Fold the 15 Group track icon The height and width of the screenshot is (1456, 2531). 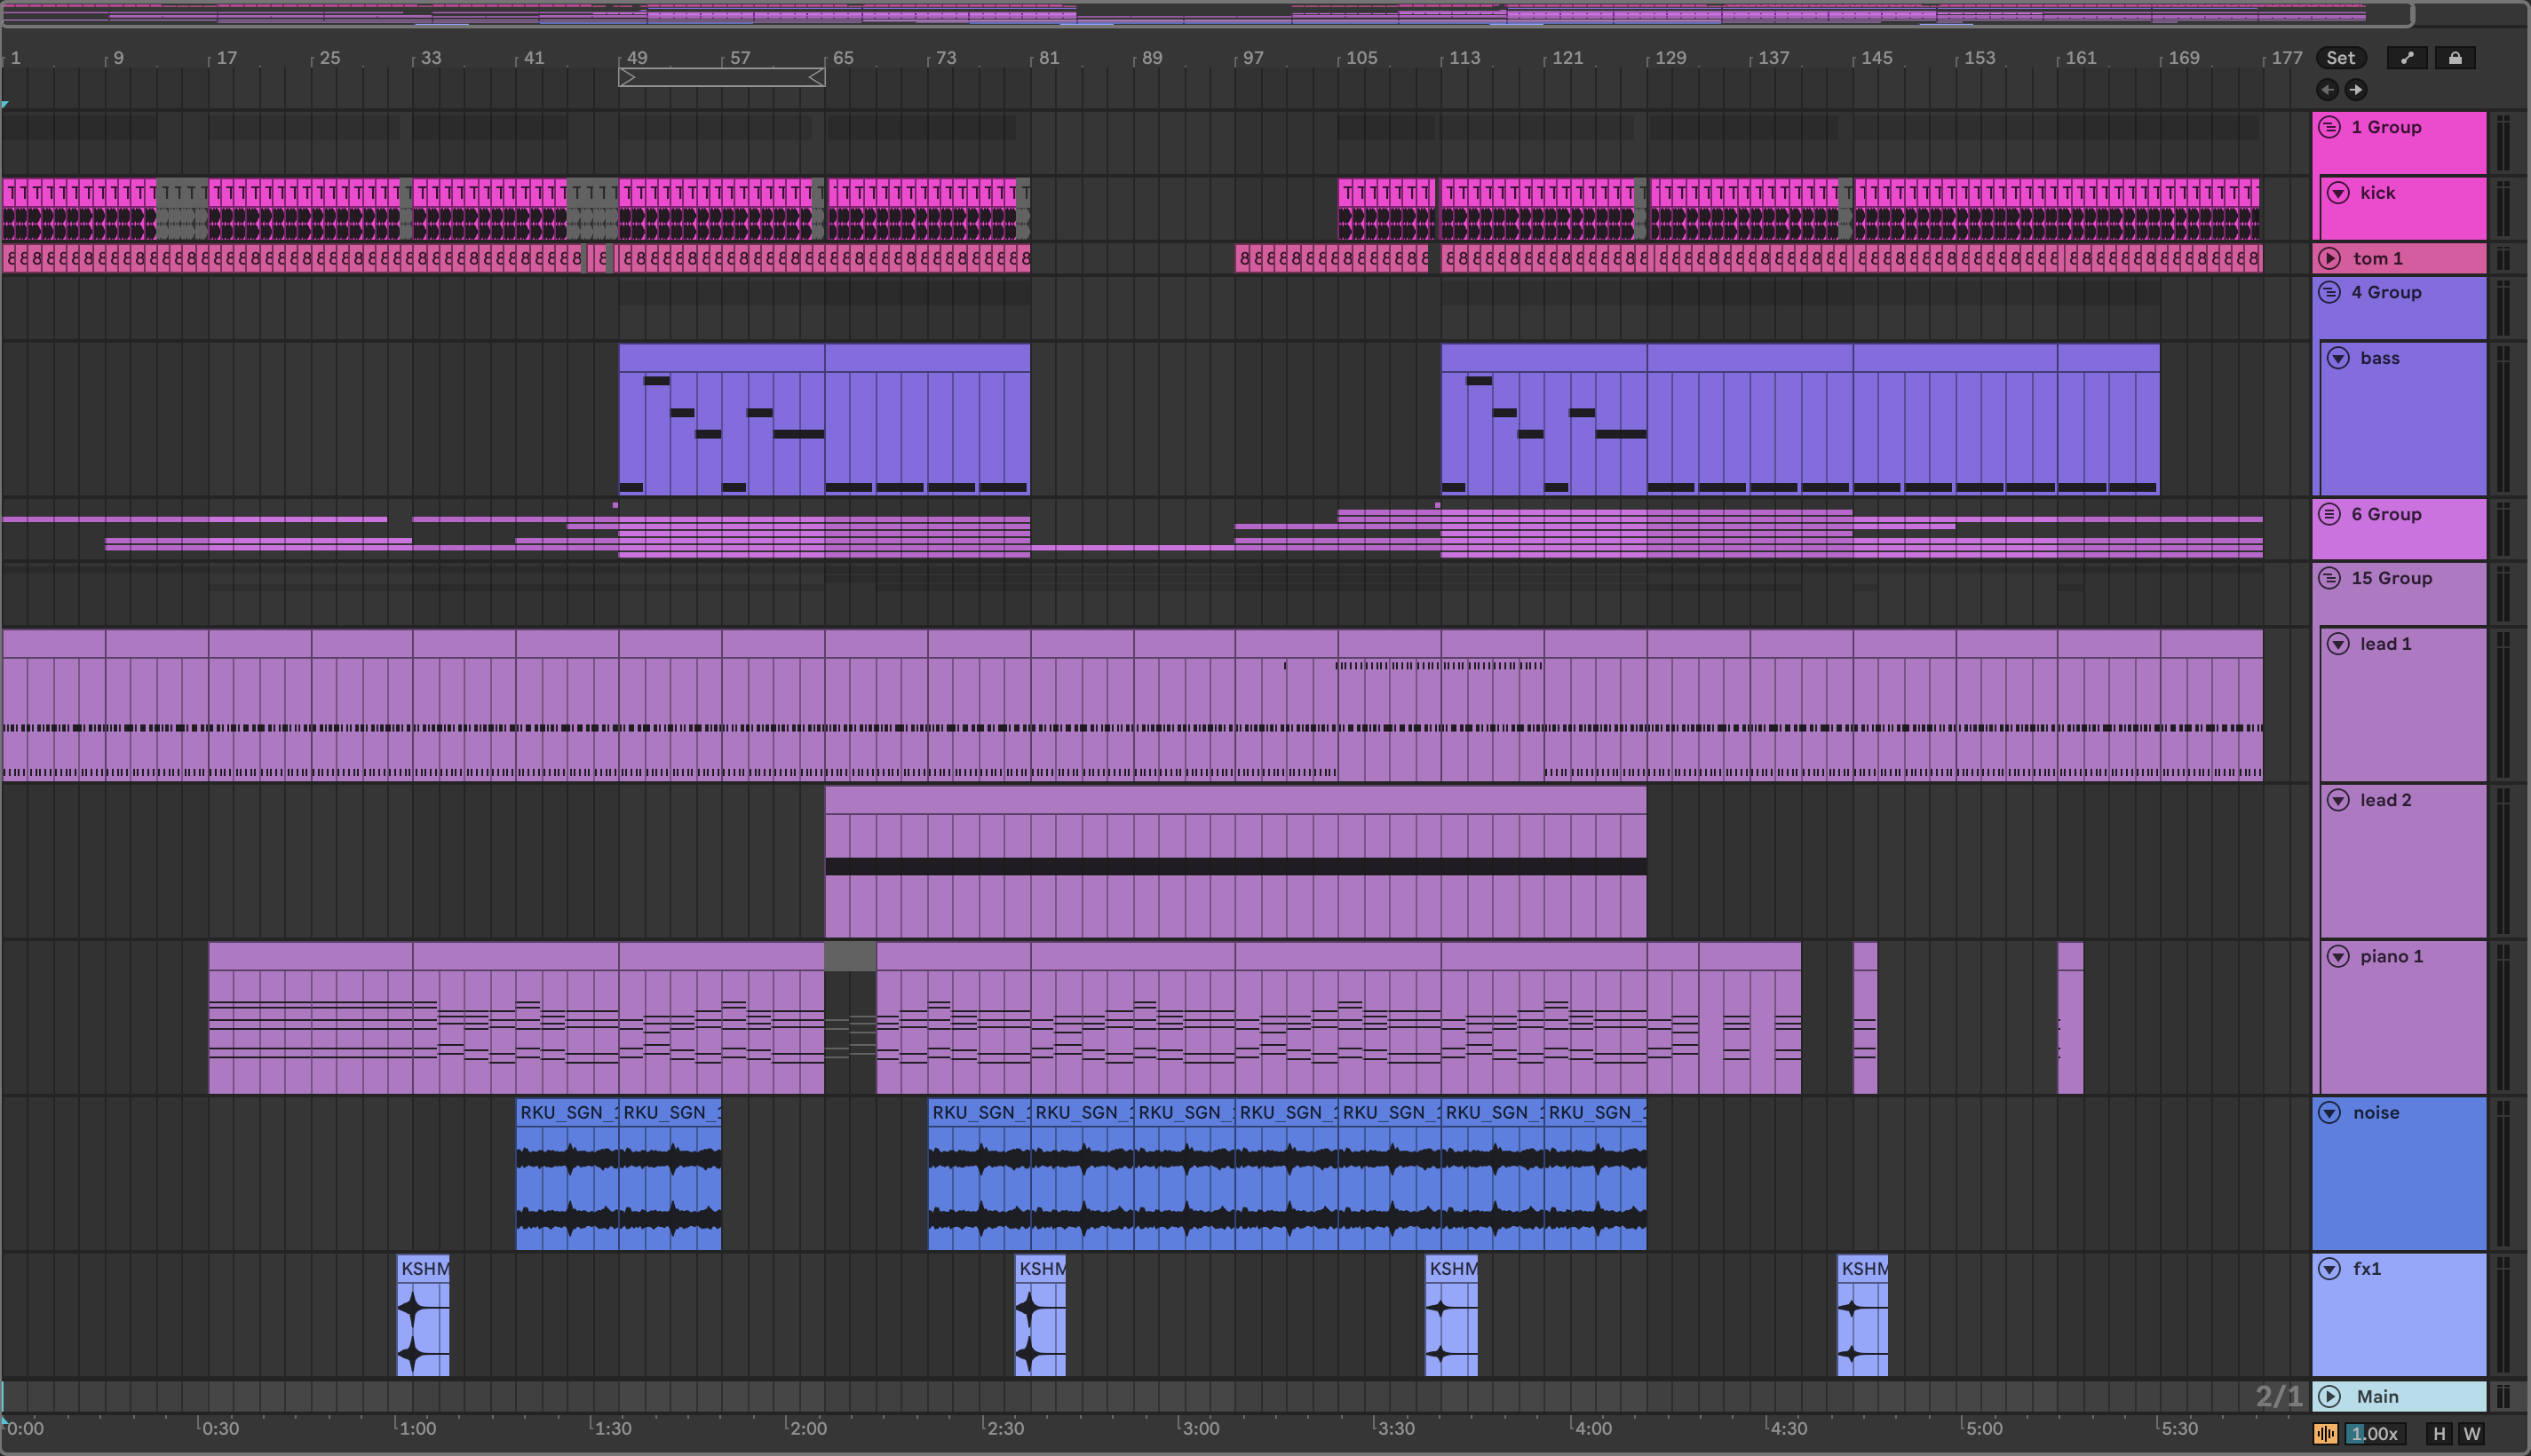coord(2329,578)
